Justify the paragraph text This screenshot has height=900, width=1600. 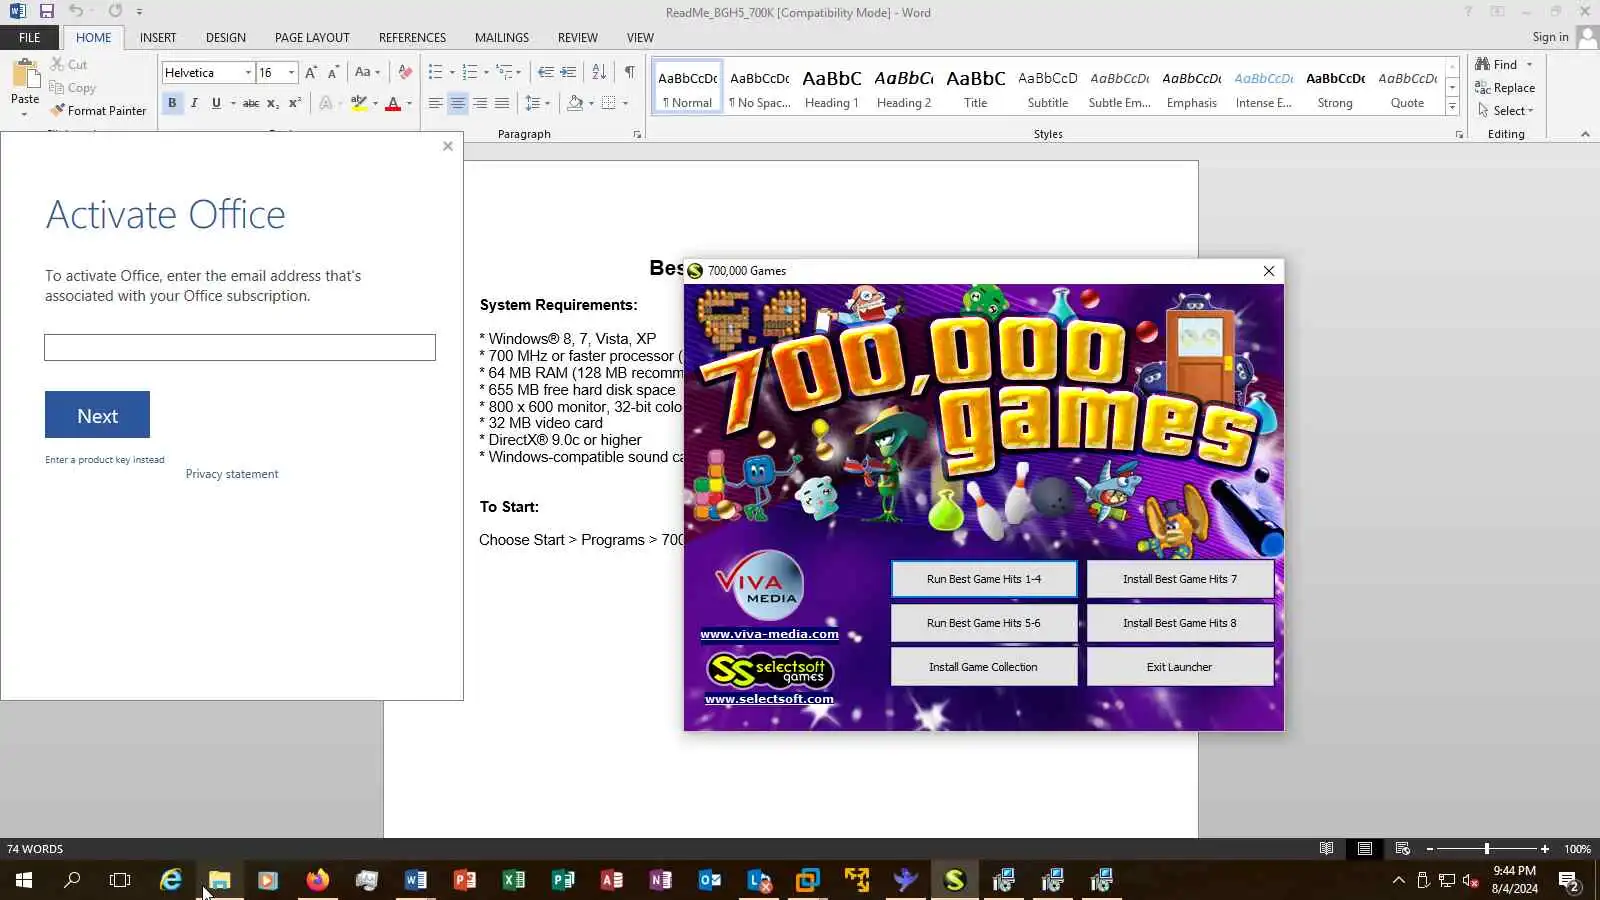pyautogui.click(x=502, y=103)
